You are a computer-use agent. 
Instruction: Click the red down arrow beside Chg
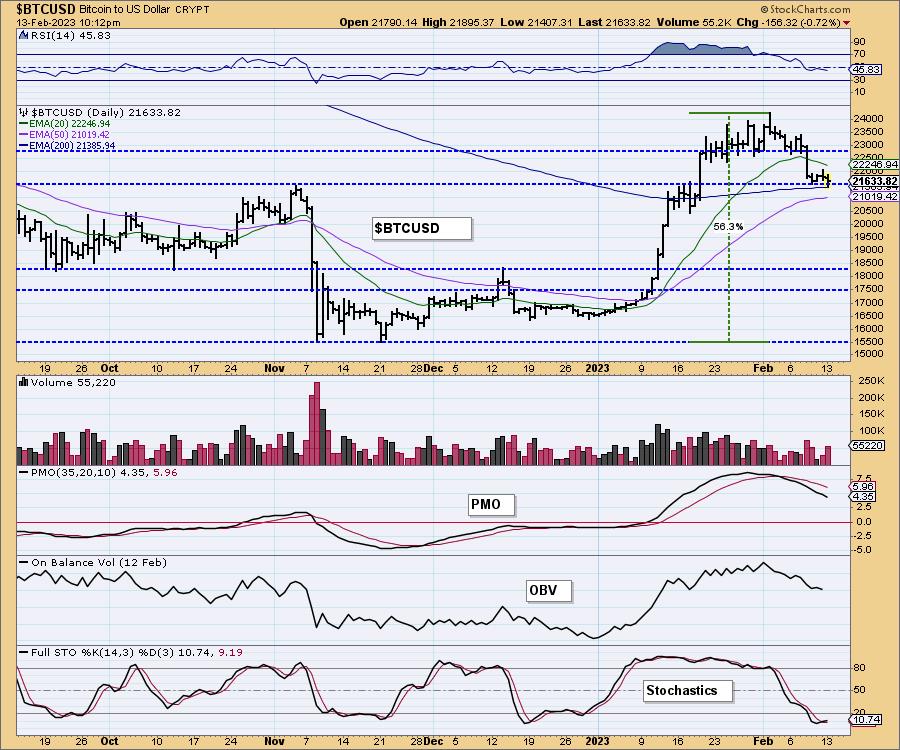coord(847,23)
